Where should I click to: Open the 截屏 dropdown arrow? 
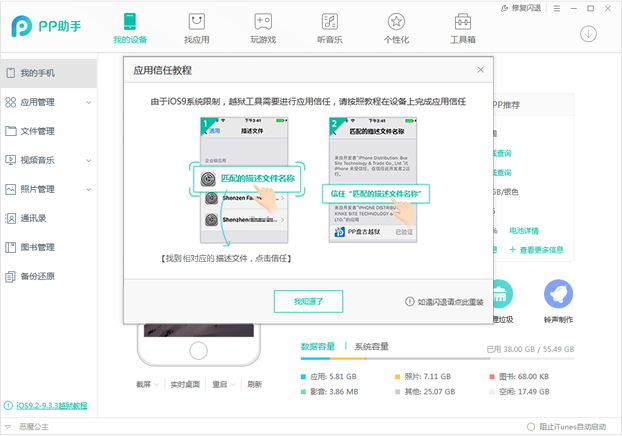coord(156,384)
